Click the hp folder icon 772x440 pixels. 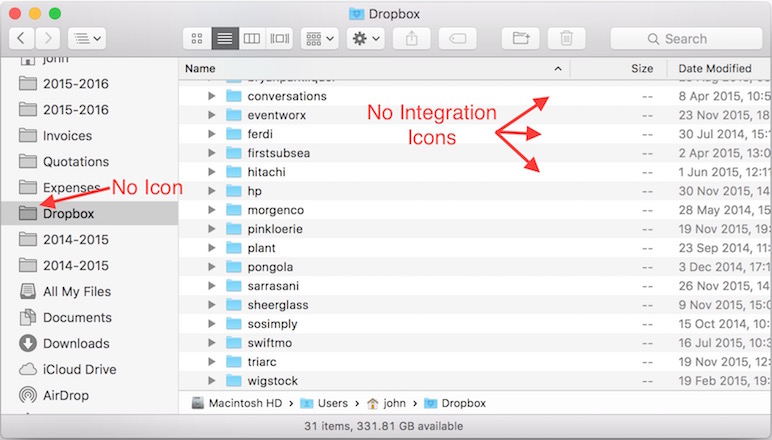(234, 191)
